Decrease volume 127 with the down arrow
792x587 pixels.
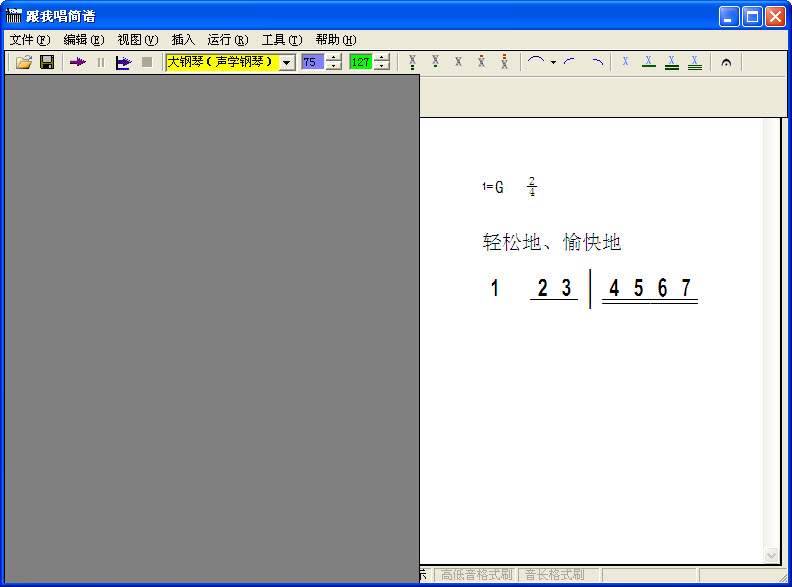(382, 66)
